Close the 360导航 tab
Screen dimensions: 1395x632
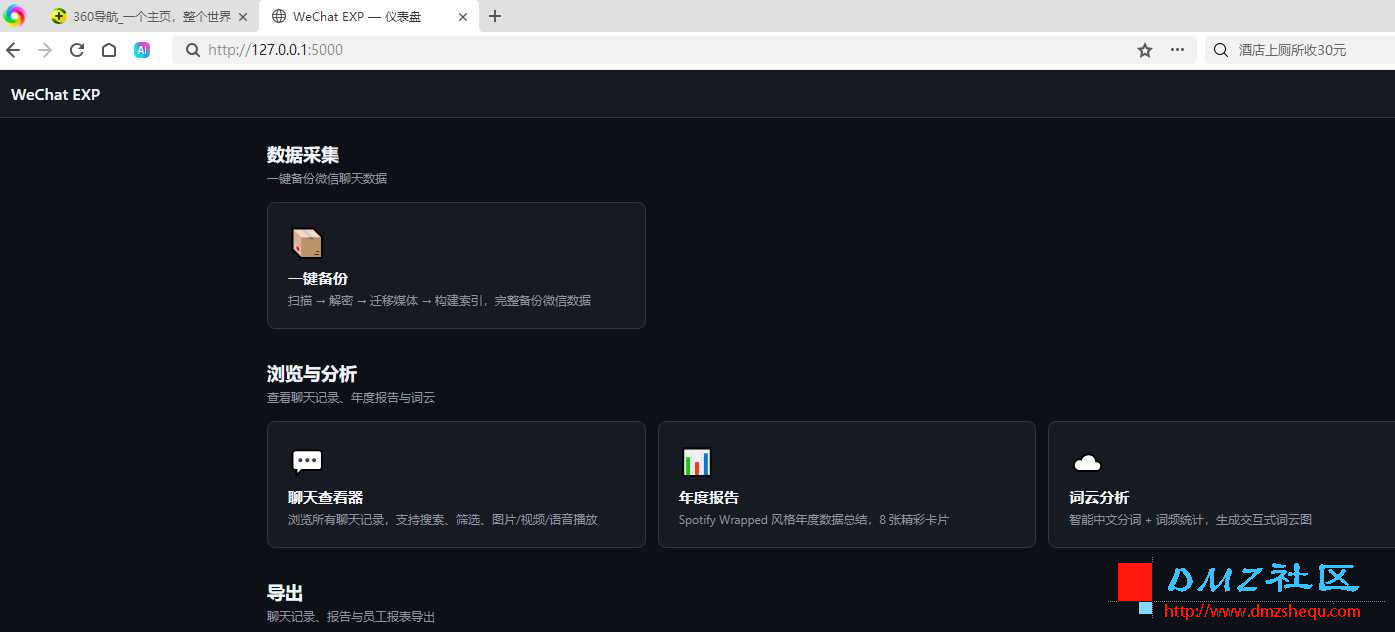pos(243,17)
